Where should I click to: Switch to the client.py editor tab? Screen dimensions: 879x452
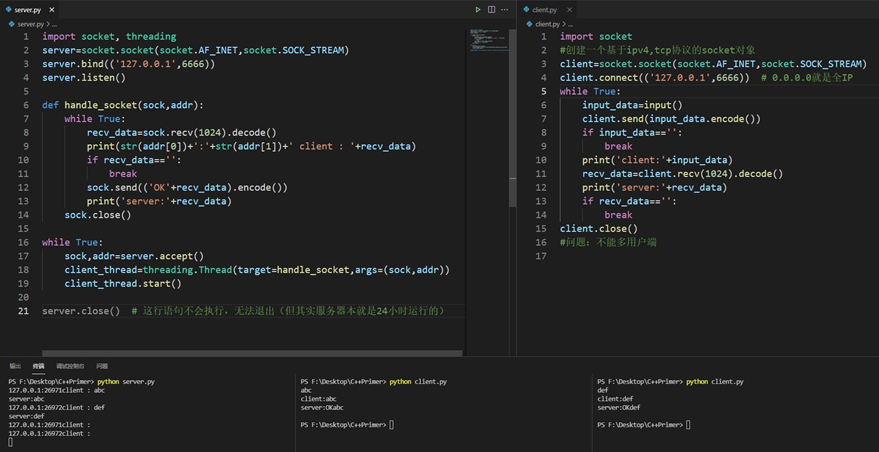[548, 10]
